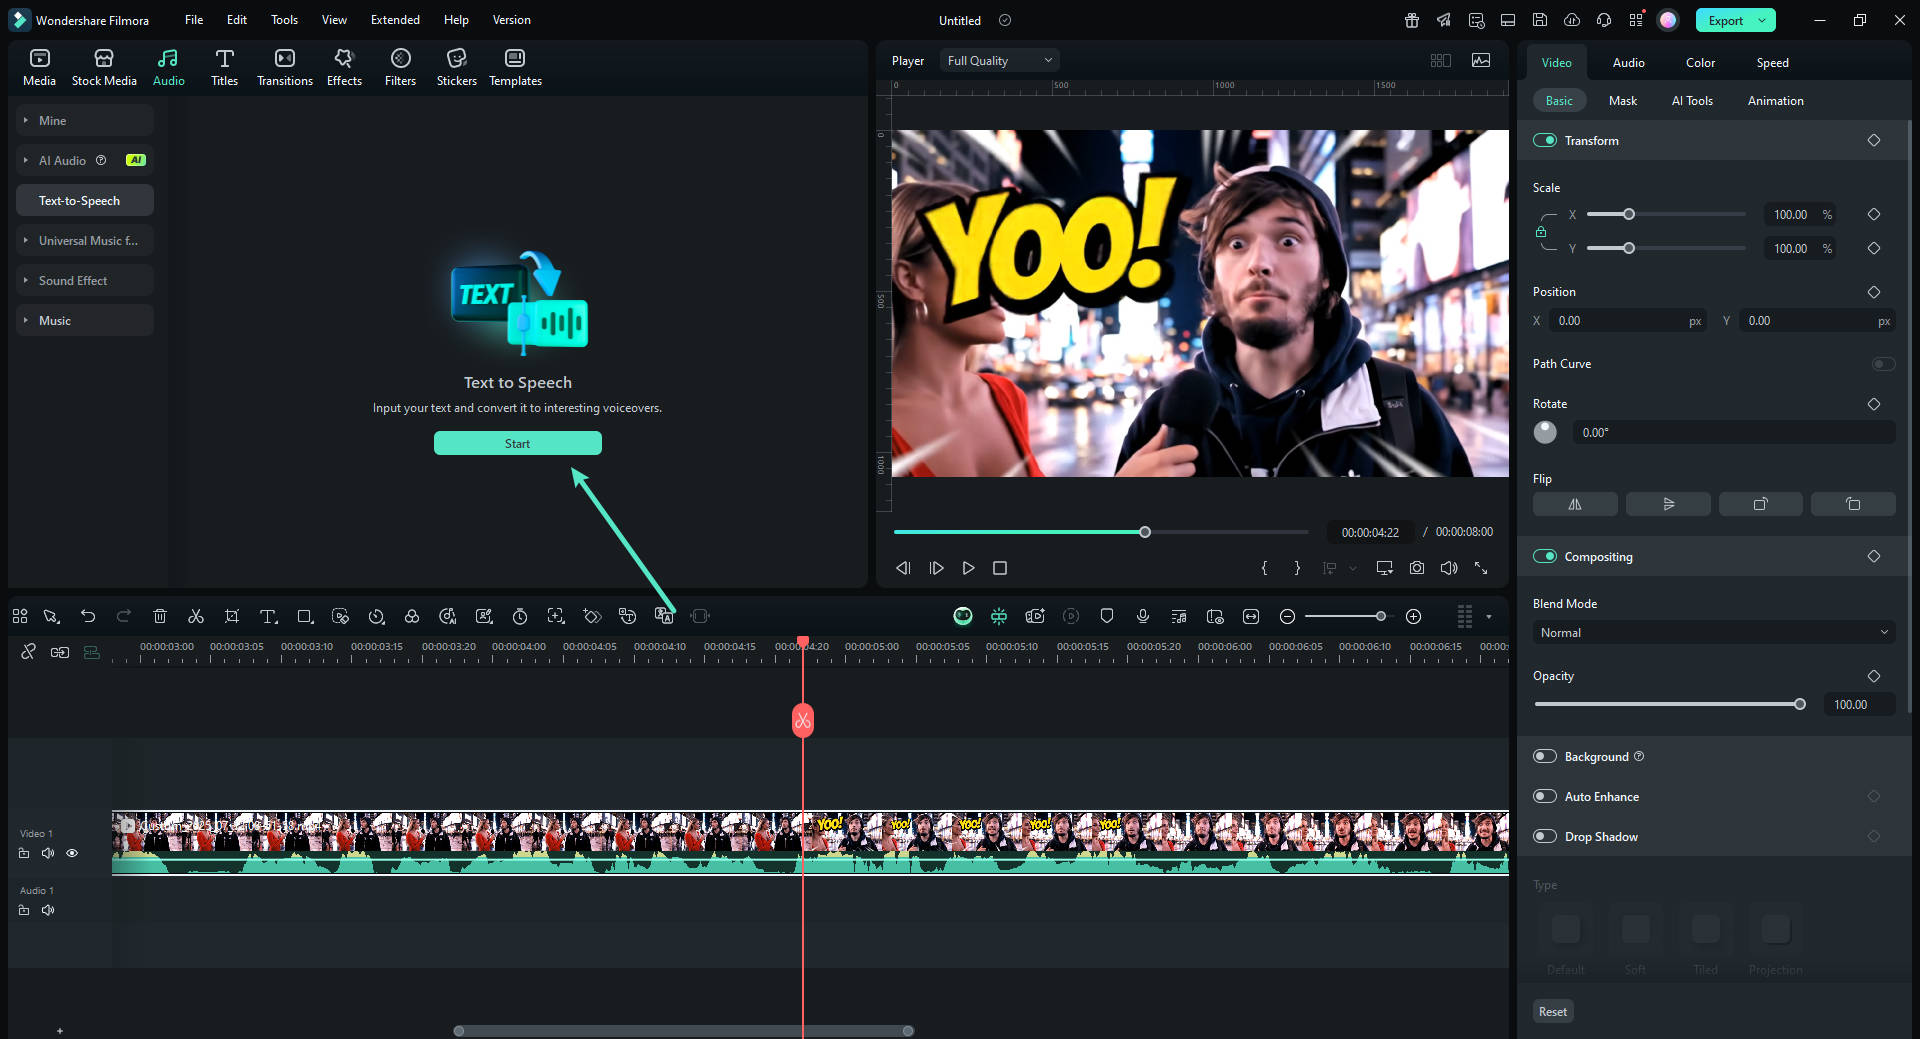Enable the Background switch

click(1545, 756)
